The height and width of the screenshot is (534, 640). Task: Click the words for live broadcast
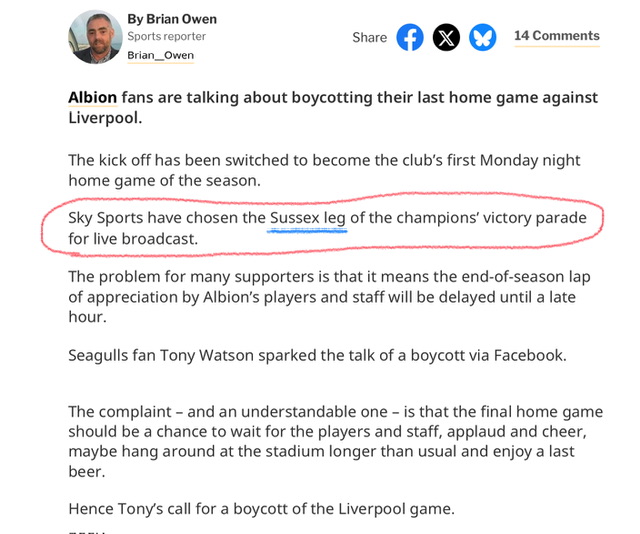coord(133,239)
